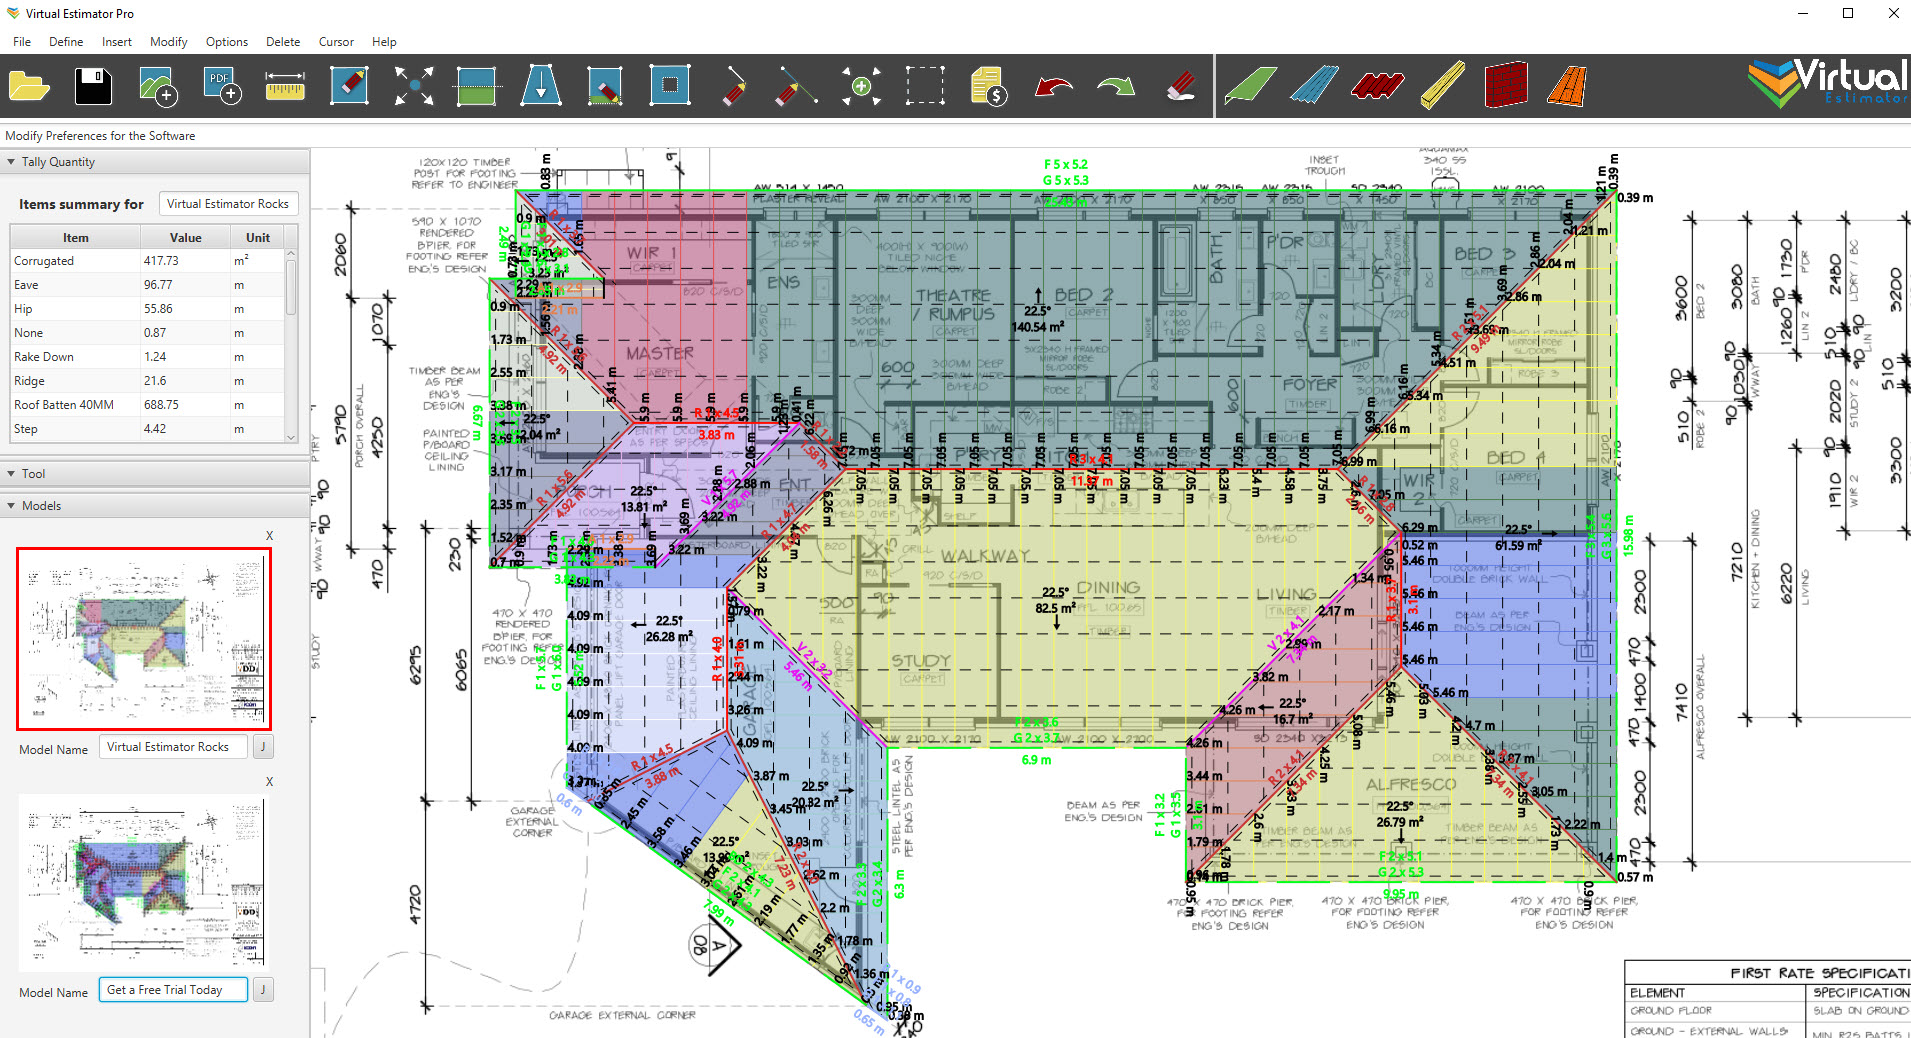Save the current project

92,86
